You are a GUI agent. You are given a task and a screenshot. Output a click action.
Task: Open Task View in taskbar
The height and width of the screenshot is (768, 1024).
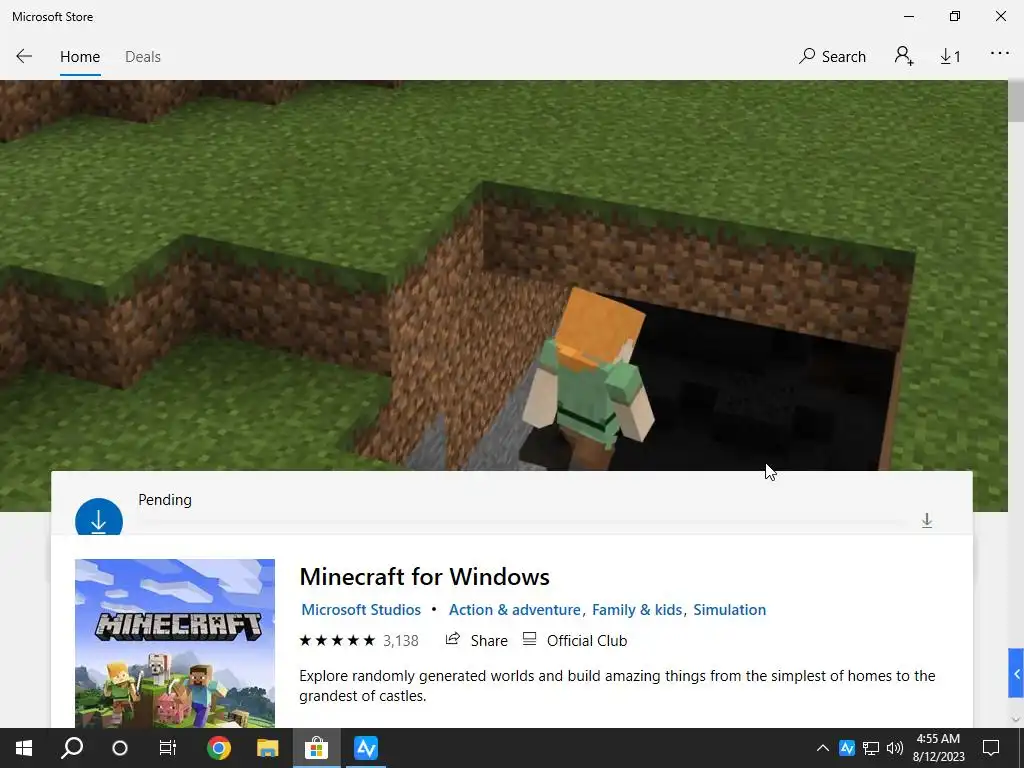pos(168,748)
